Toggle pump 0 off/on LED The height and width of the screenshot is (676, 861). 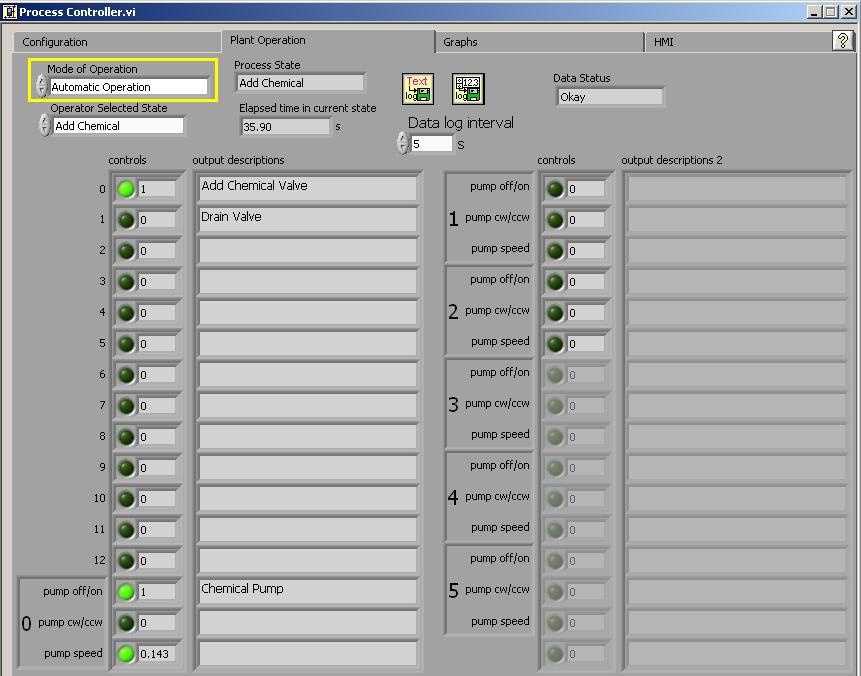126,592
